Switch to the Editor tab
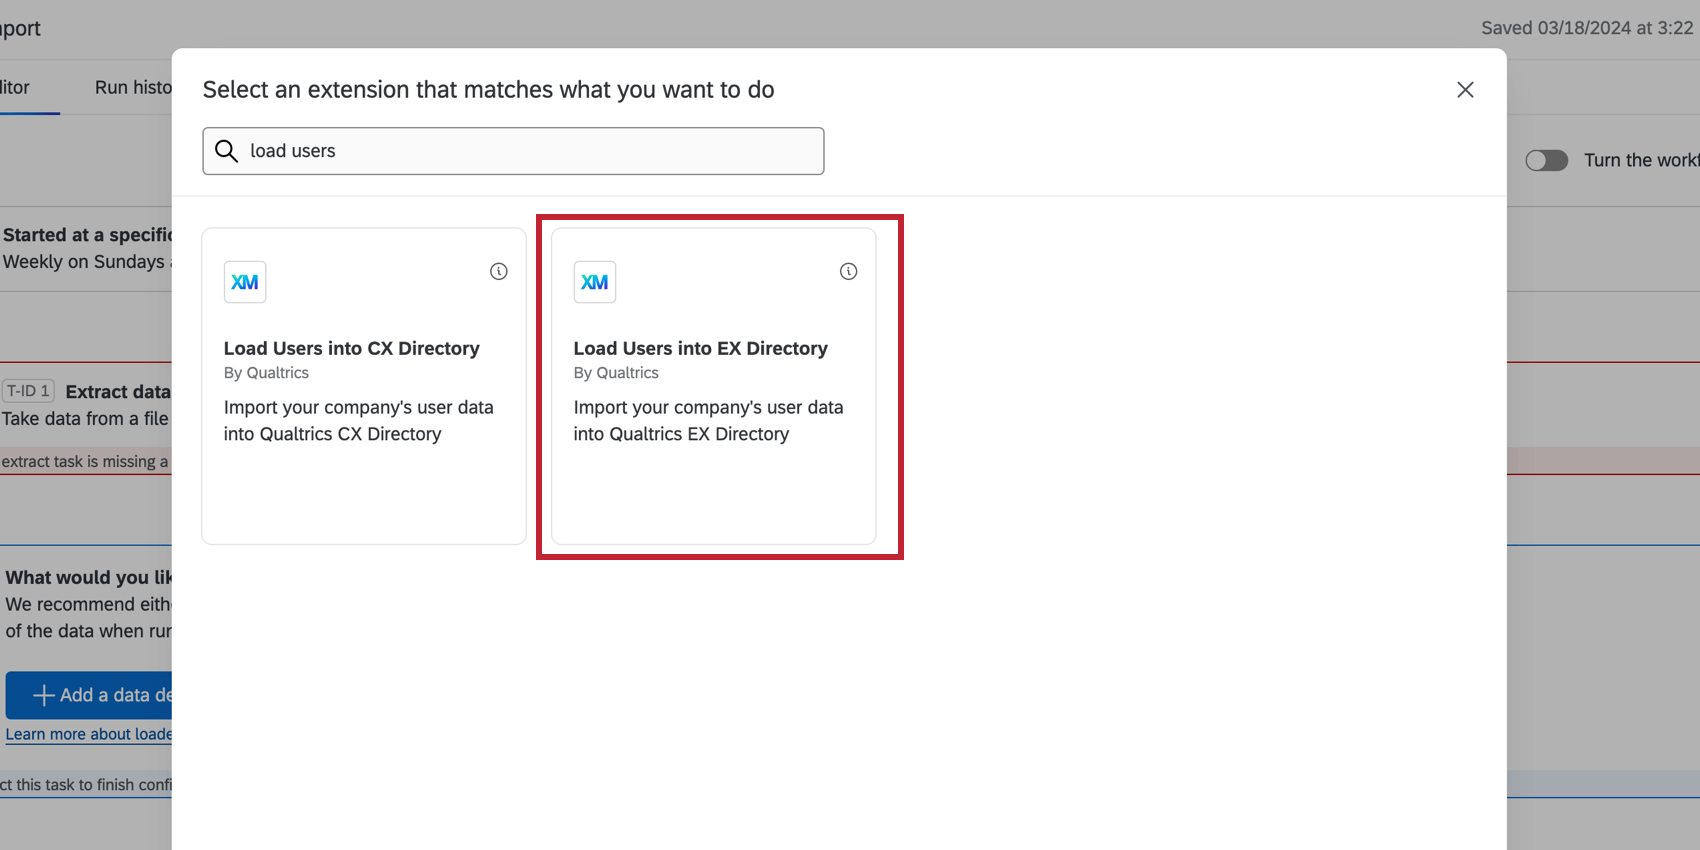1700x850 pixels. point(14,87)
